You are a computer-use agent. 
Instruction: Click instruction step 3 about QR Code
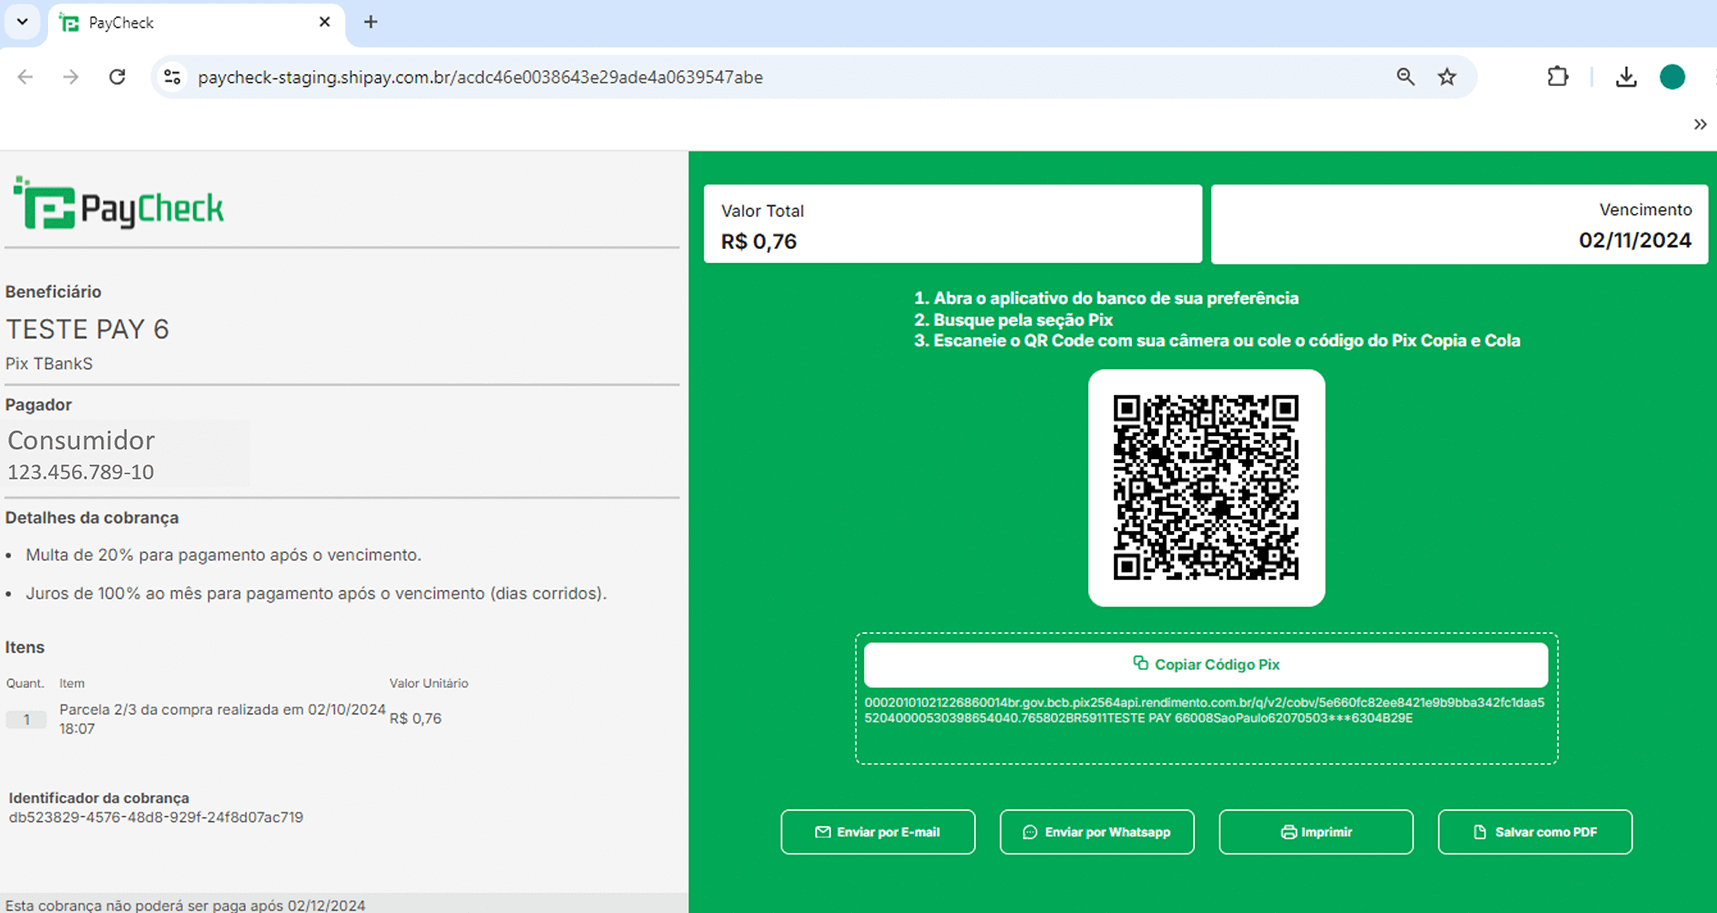tap(1217, 341)
